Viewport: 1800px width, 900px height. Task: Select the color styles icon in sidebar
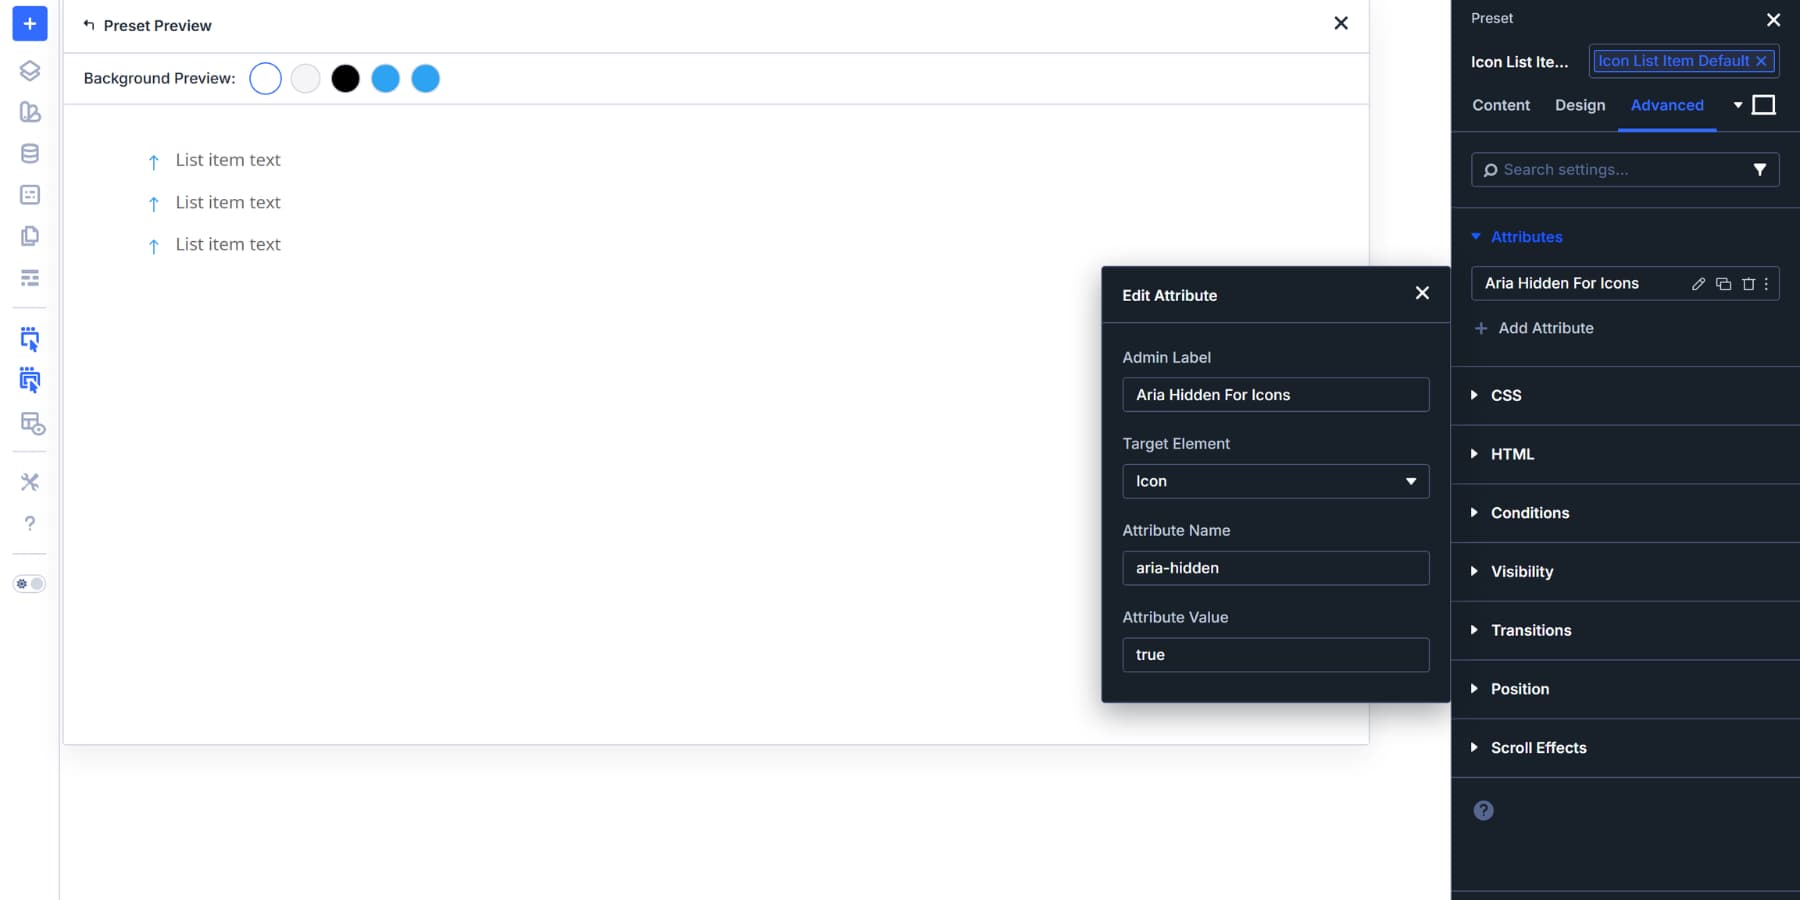pos(29,112)
